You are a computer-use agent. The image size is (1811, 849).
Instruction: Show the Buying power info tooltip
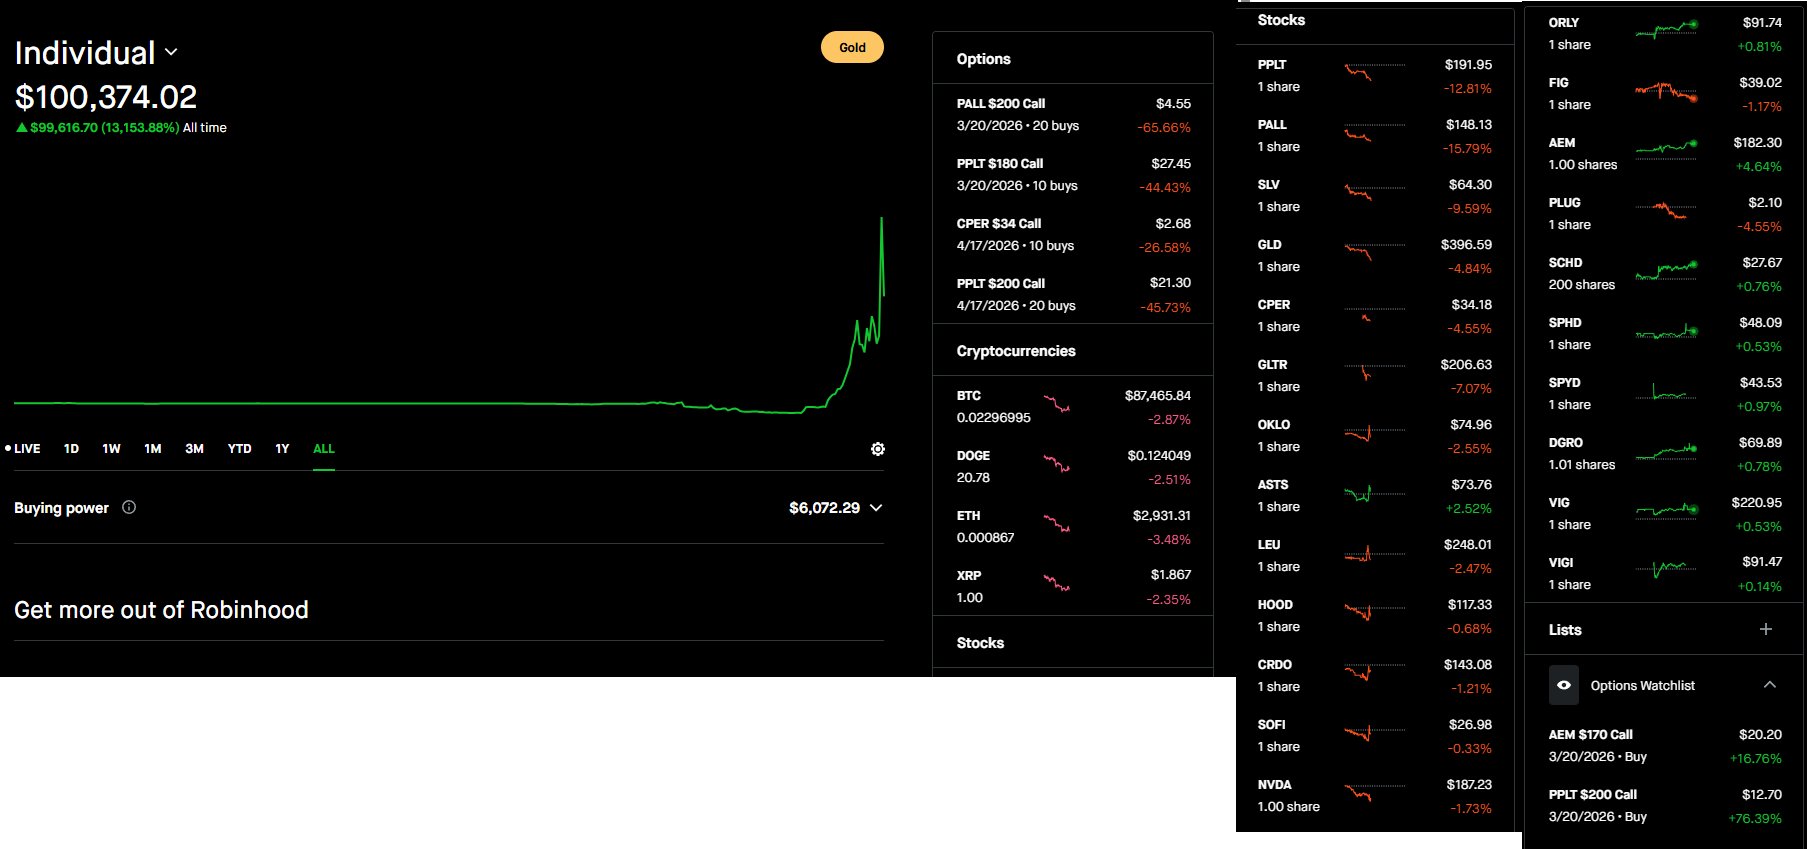pyautogui.click(x=129, y=507)
